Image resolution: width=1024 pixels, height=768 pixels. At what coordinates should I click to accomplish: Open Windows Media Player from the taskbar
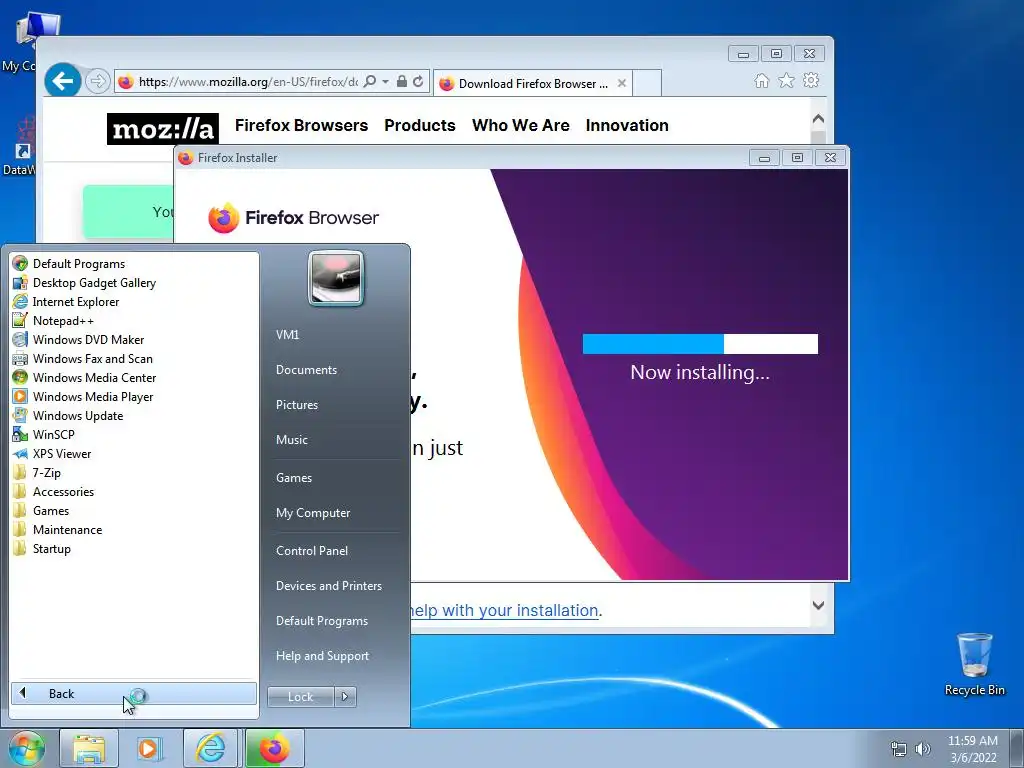click(x=148, y=748)
